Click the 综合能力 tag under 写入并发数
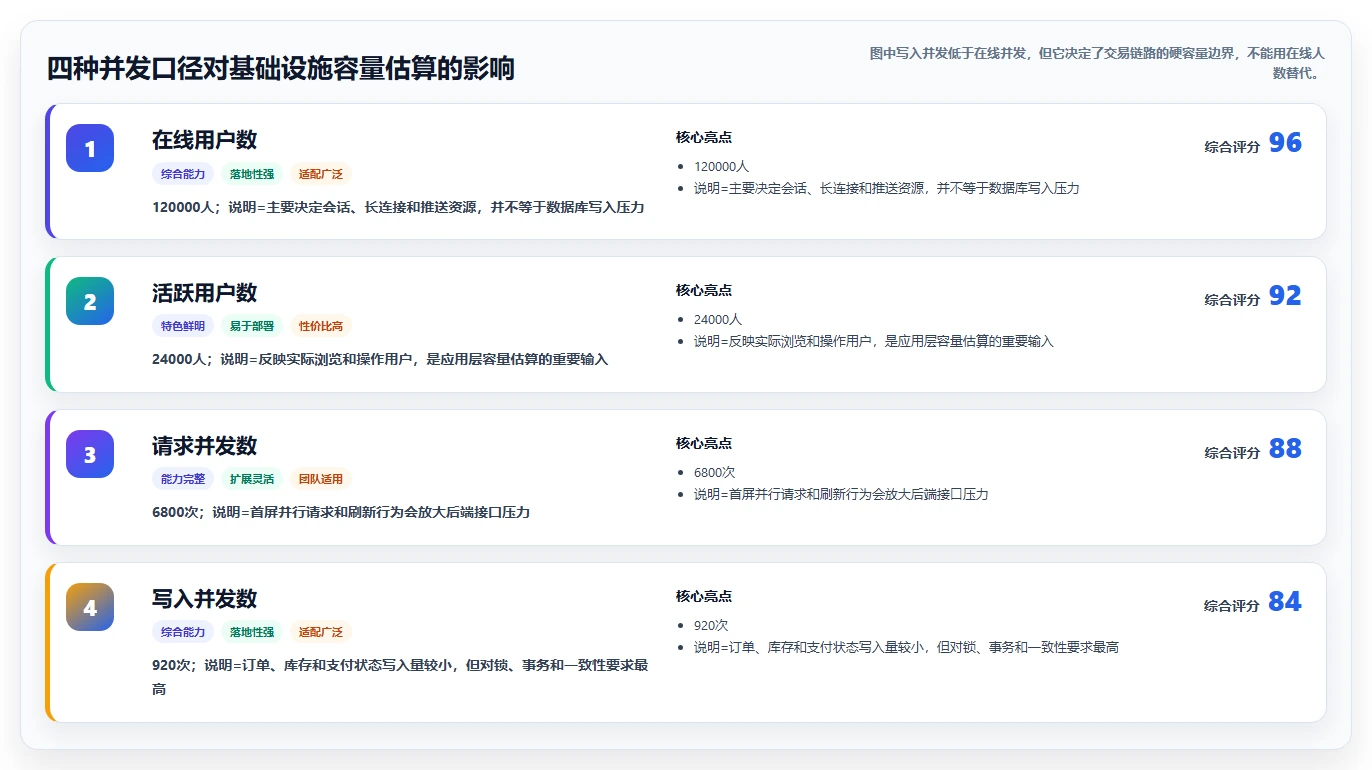This screenshot has height=770, width=1372. tap(183, 633)
